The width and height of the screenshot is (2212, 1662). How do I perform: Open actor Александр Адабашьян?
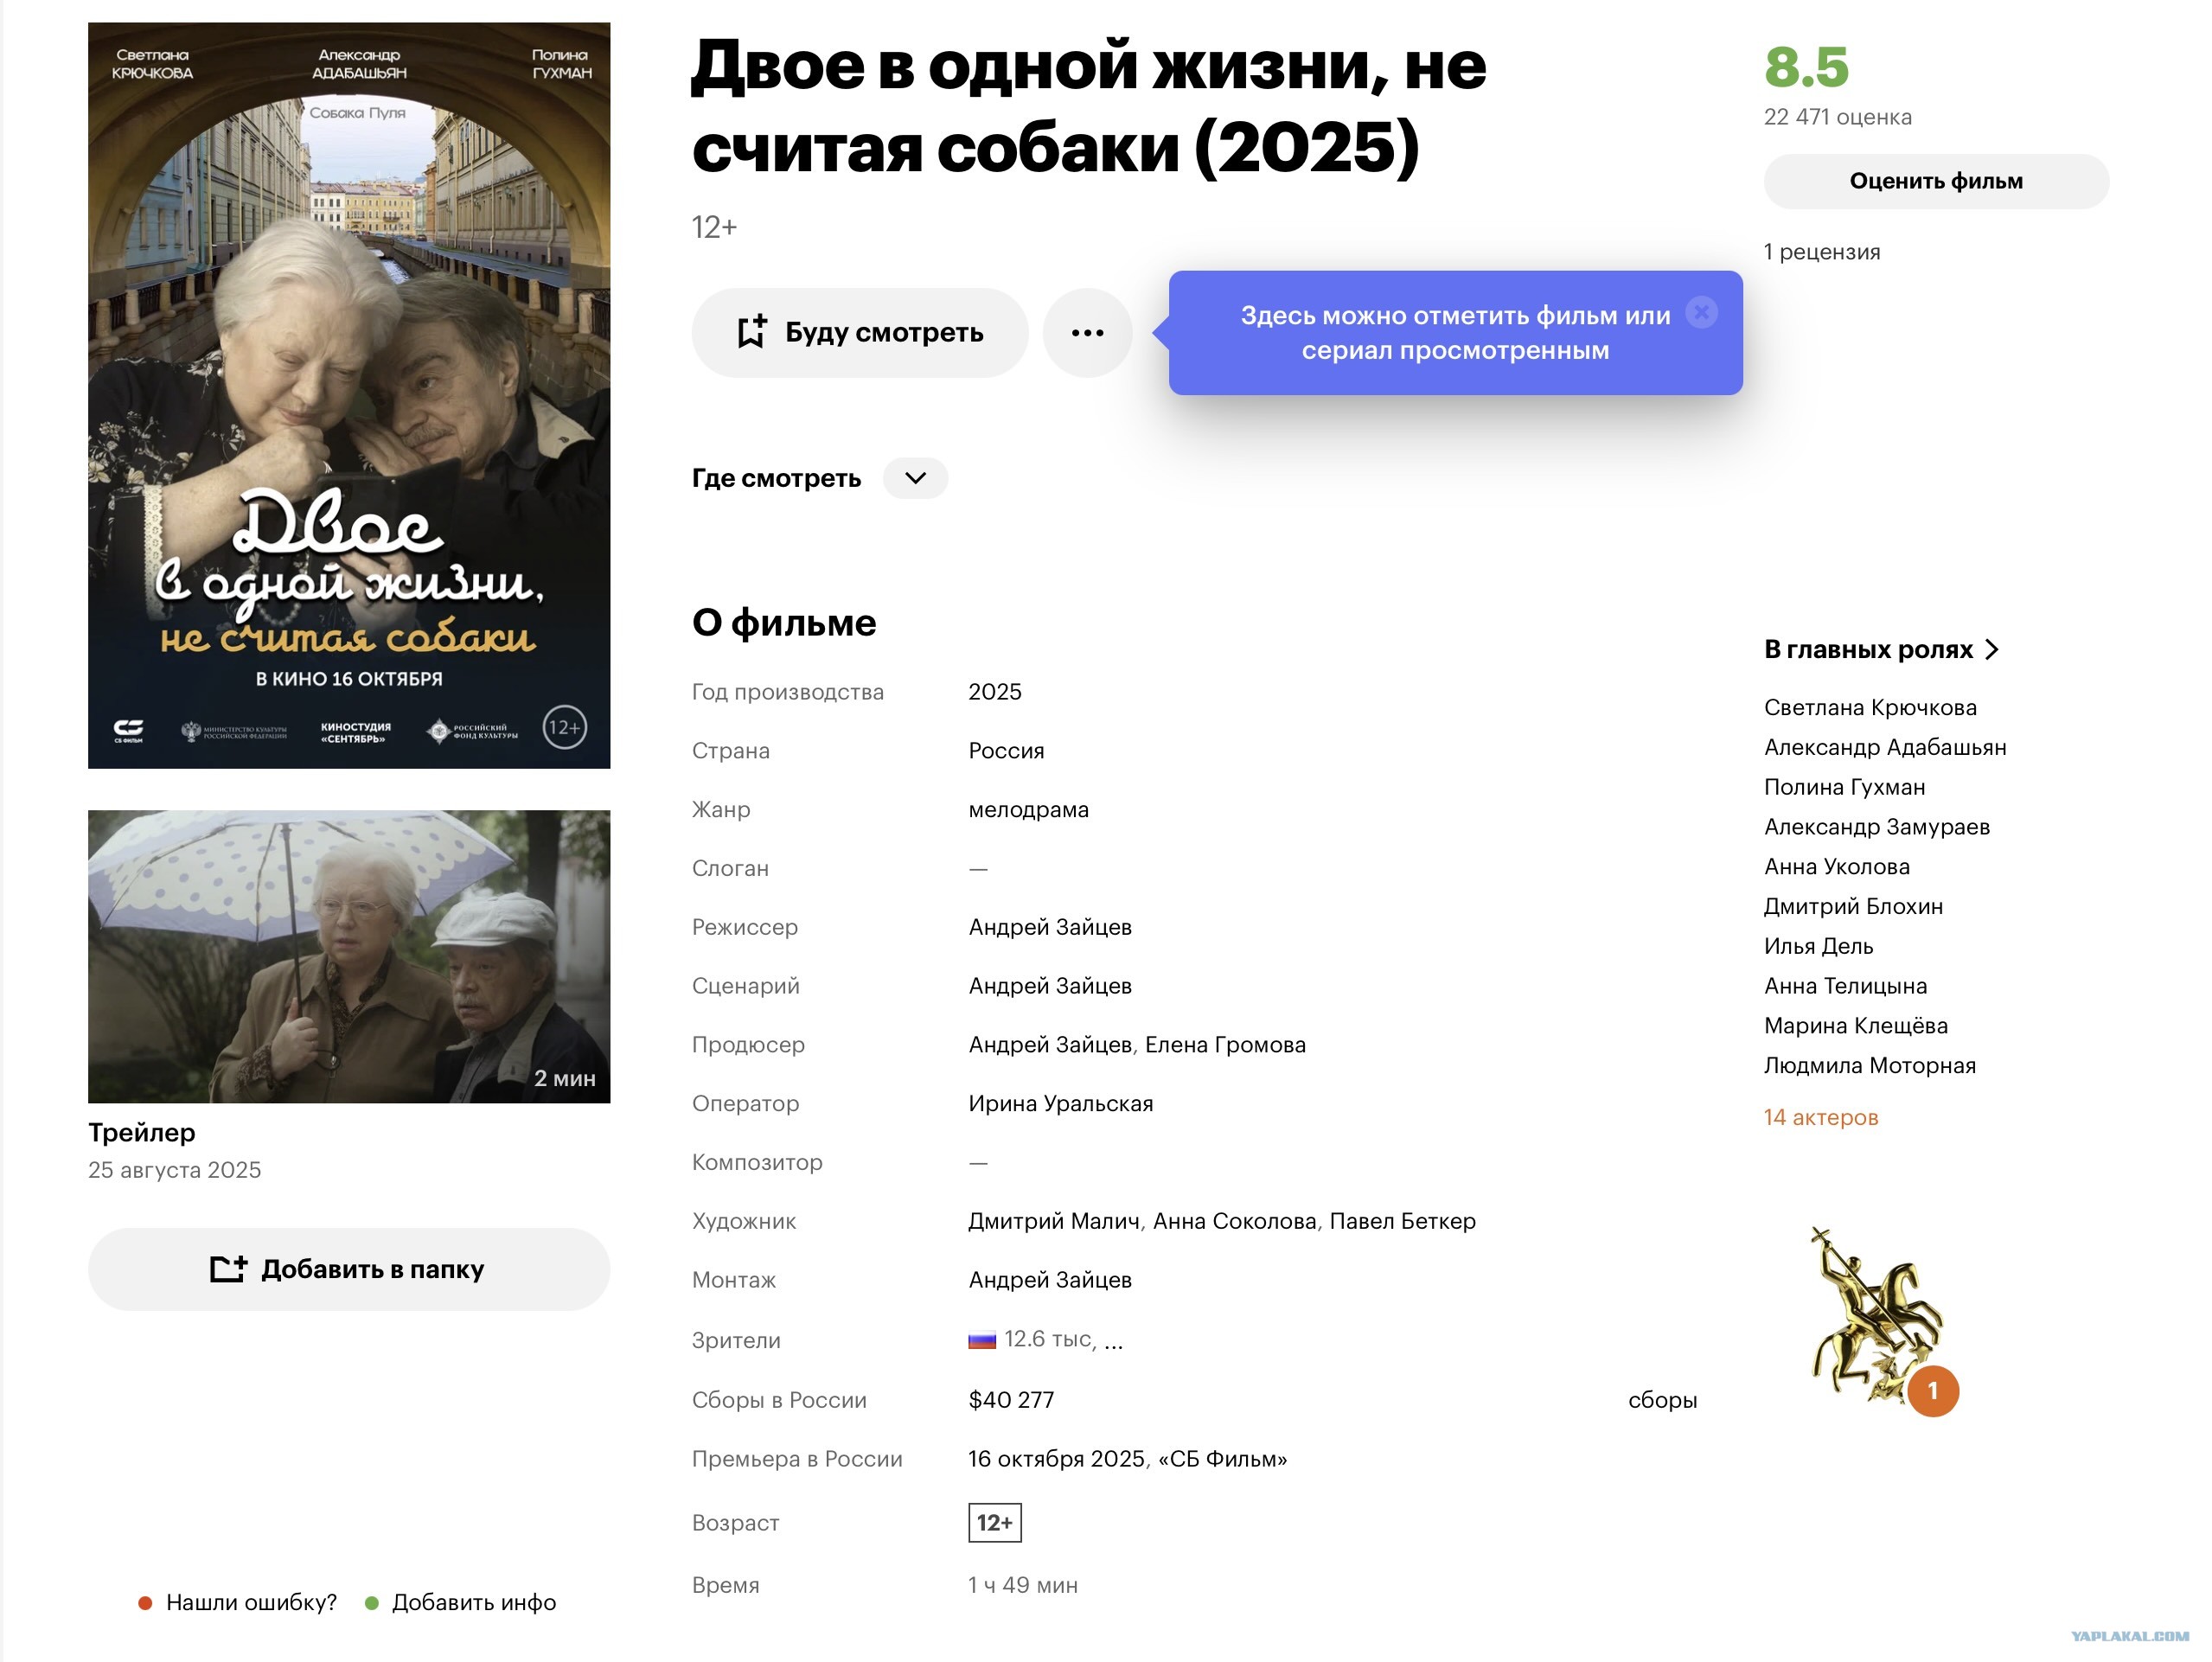click(1885, 747)
